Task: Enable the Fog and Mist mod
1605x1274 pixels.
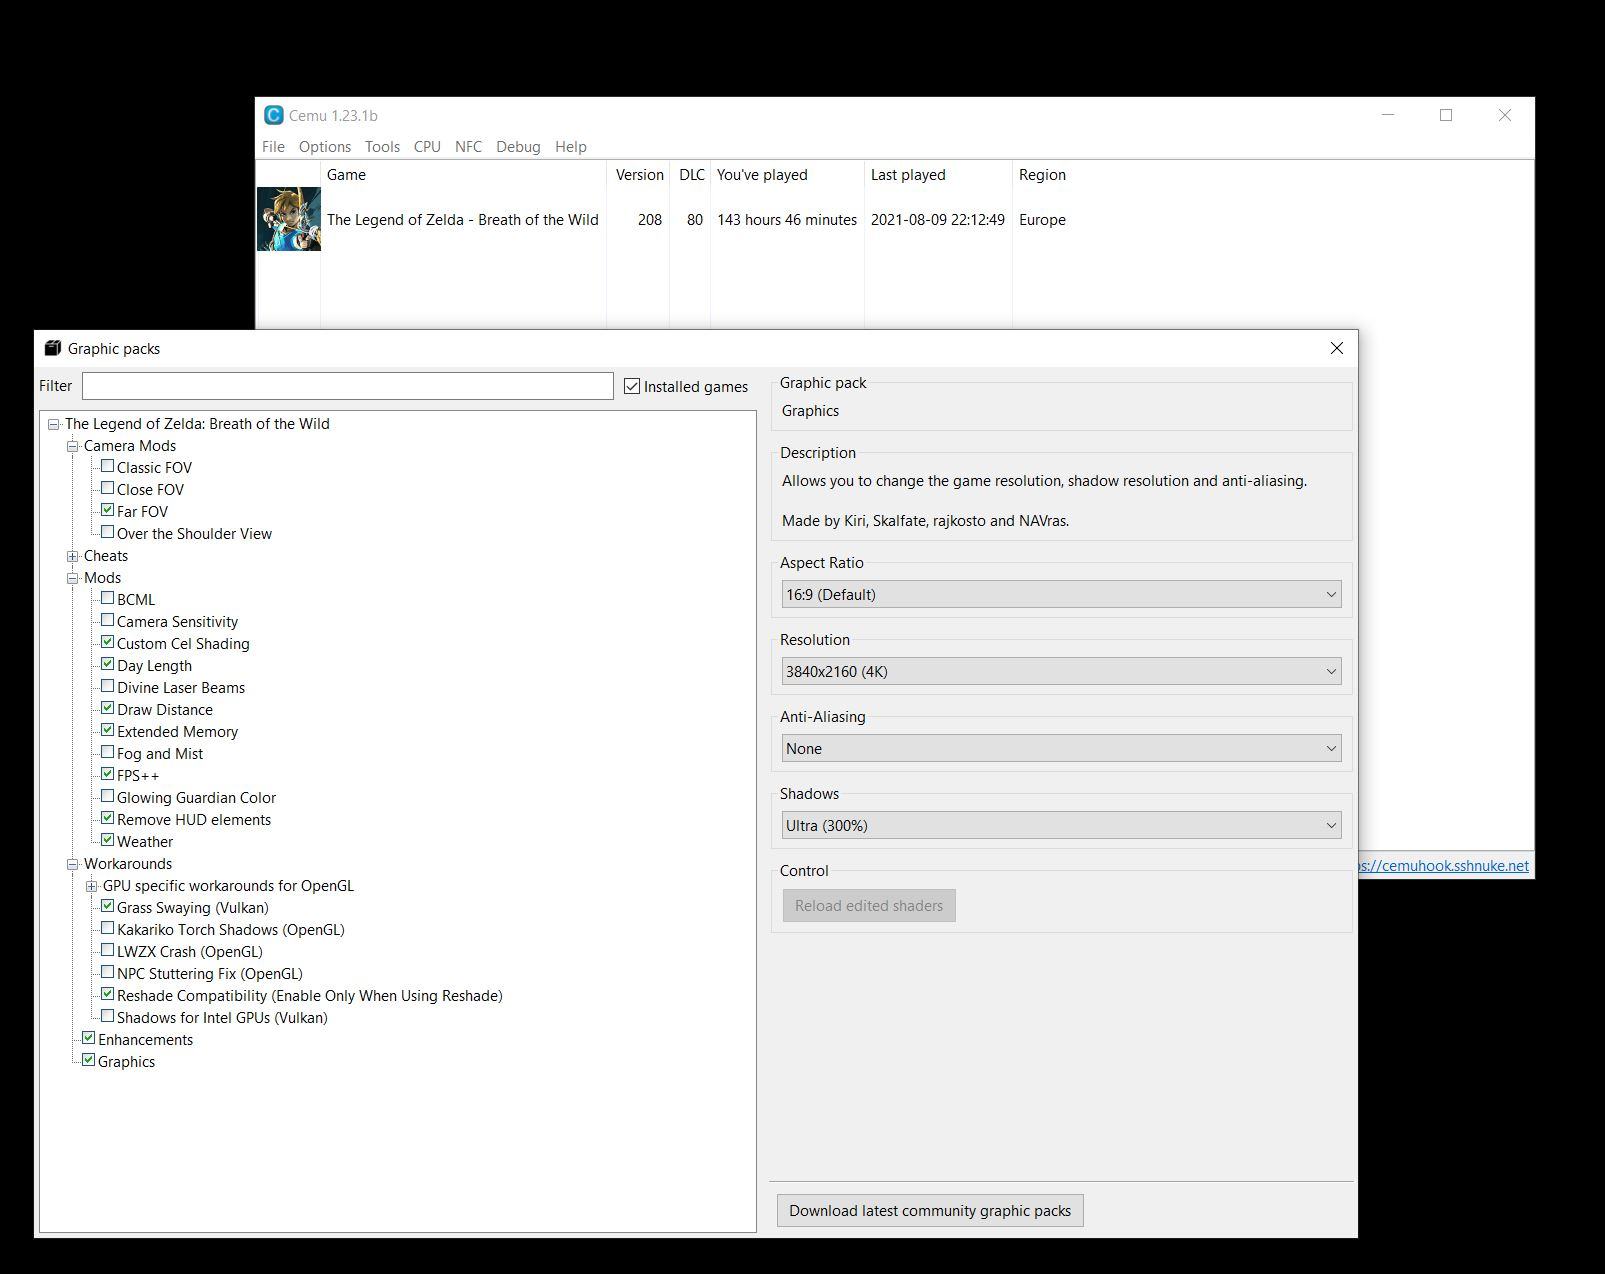Action: [x=107, y=752]
